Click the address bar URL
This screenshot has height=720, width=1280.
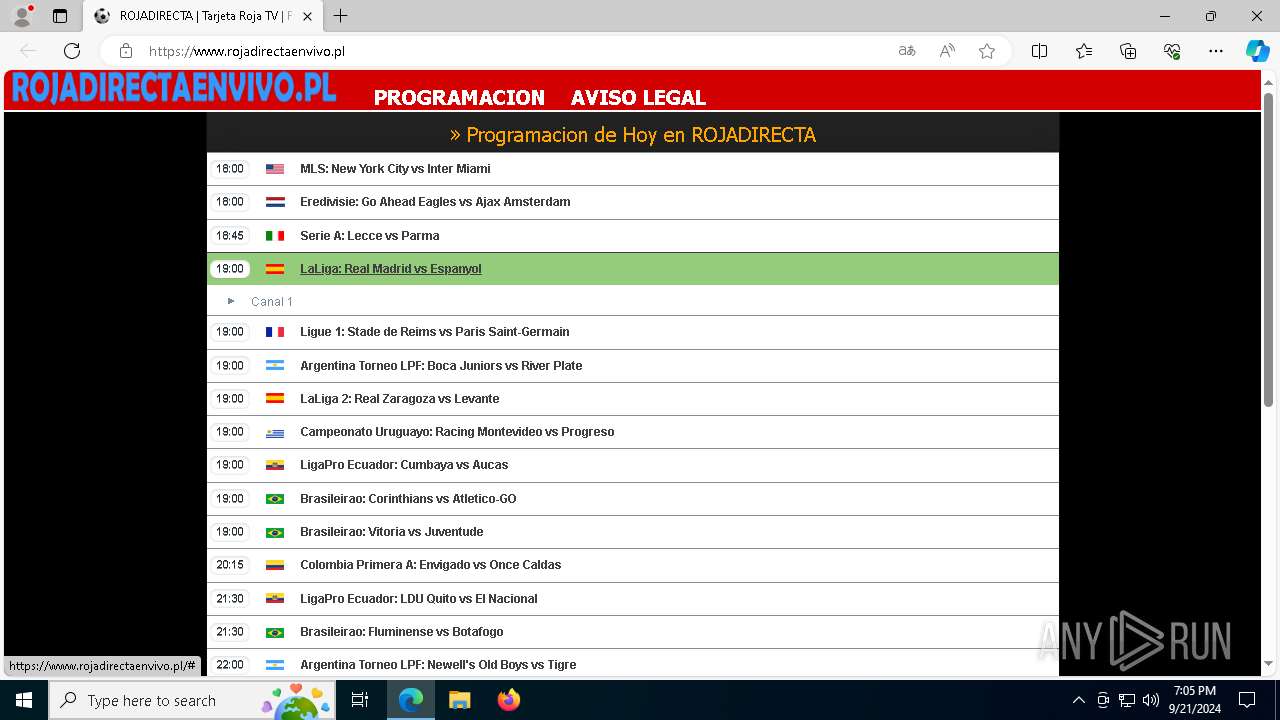pos(247,51)
